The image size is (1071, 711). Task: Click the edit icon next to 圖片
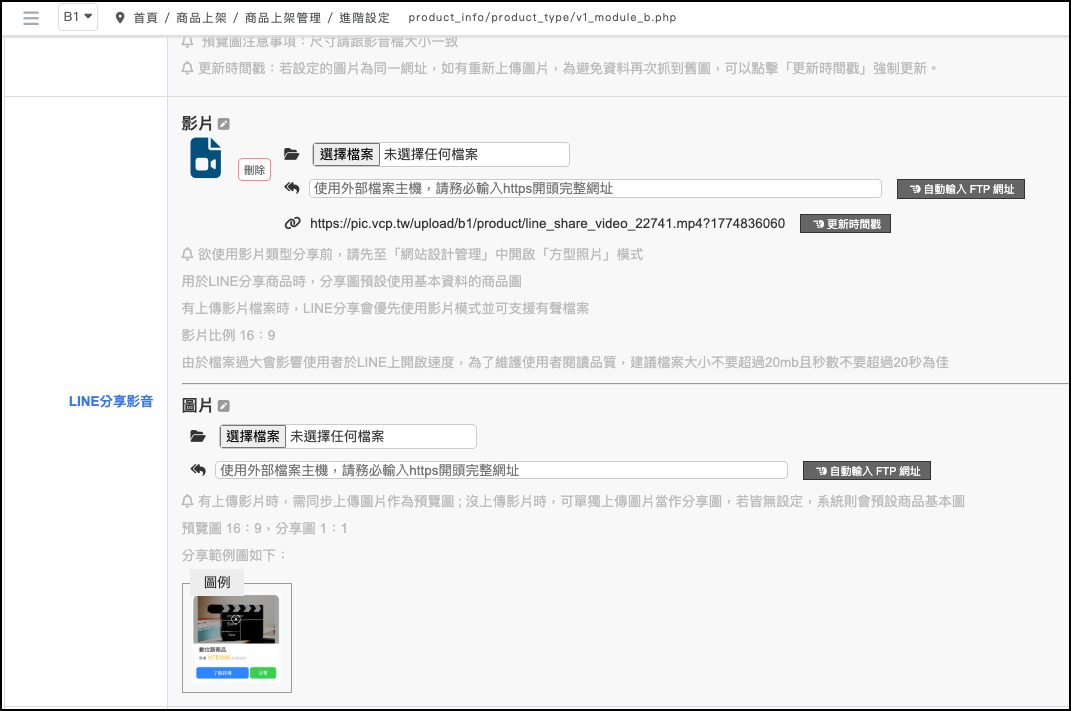tap(224, 406)
